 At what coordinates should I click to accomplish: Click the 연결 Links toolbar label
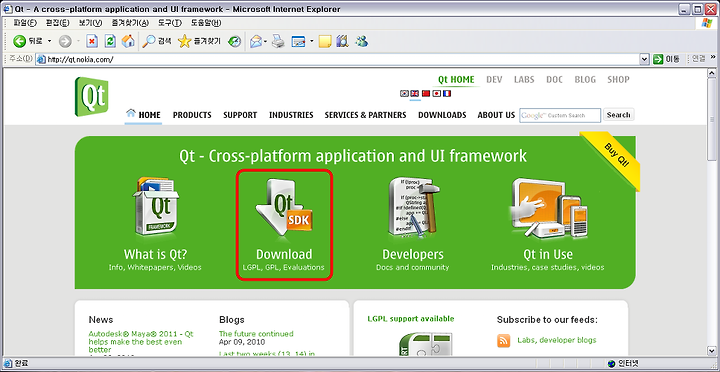(x=698, y=59)
